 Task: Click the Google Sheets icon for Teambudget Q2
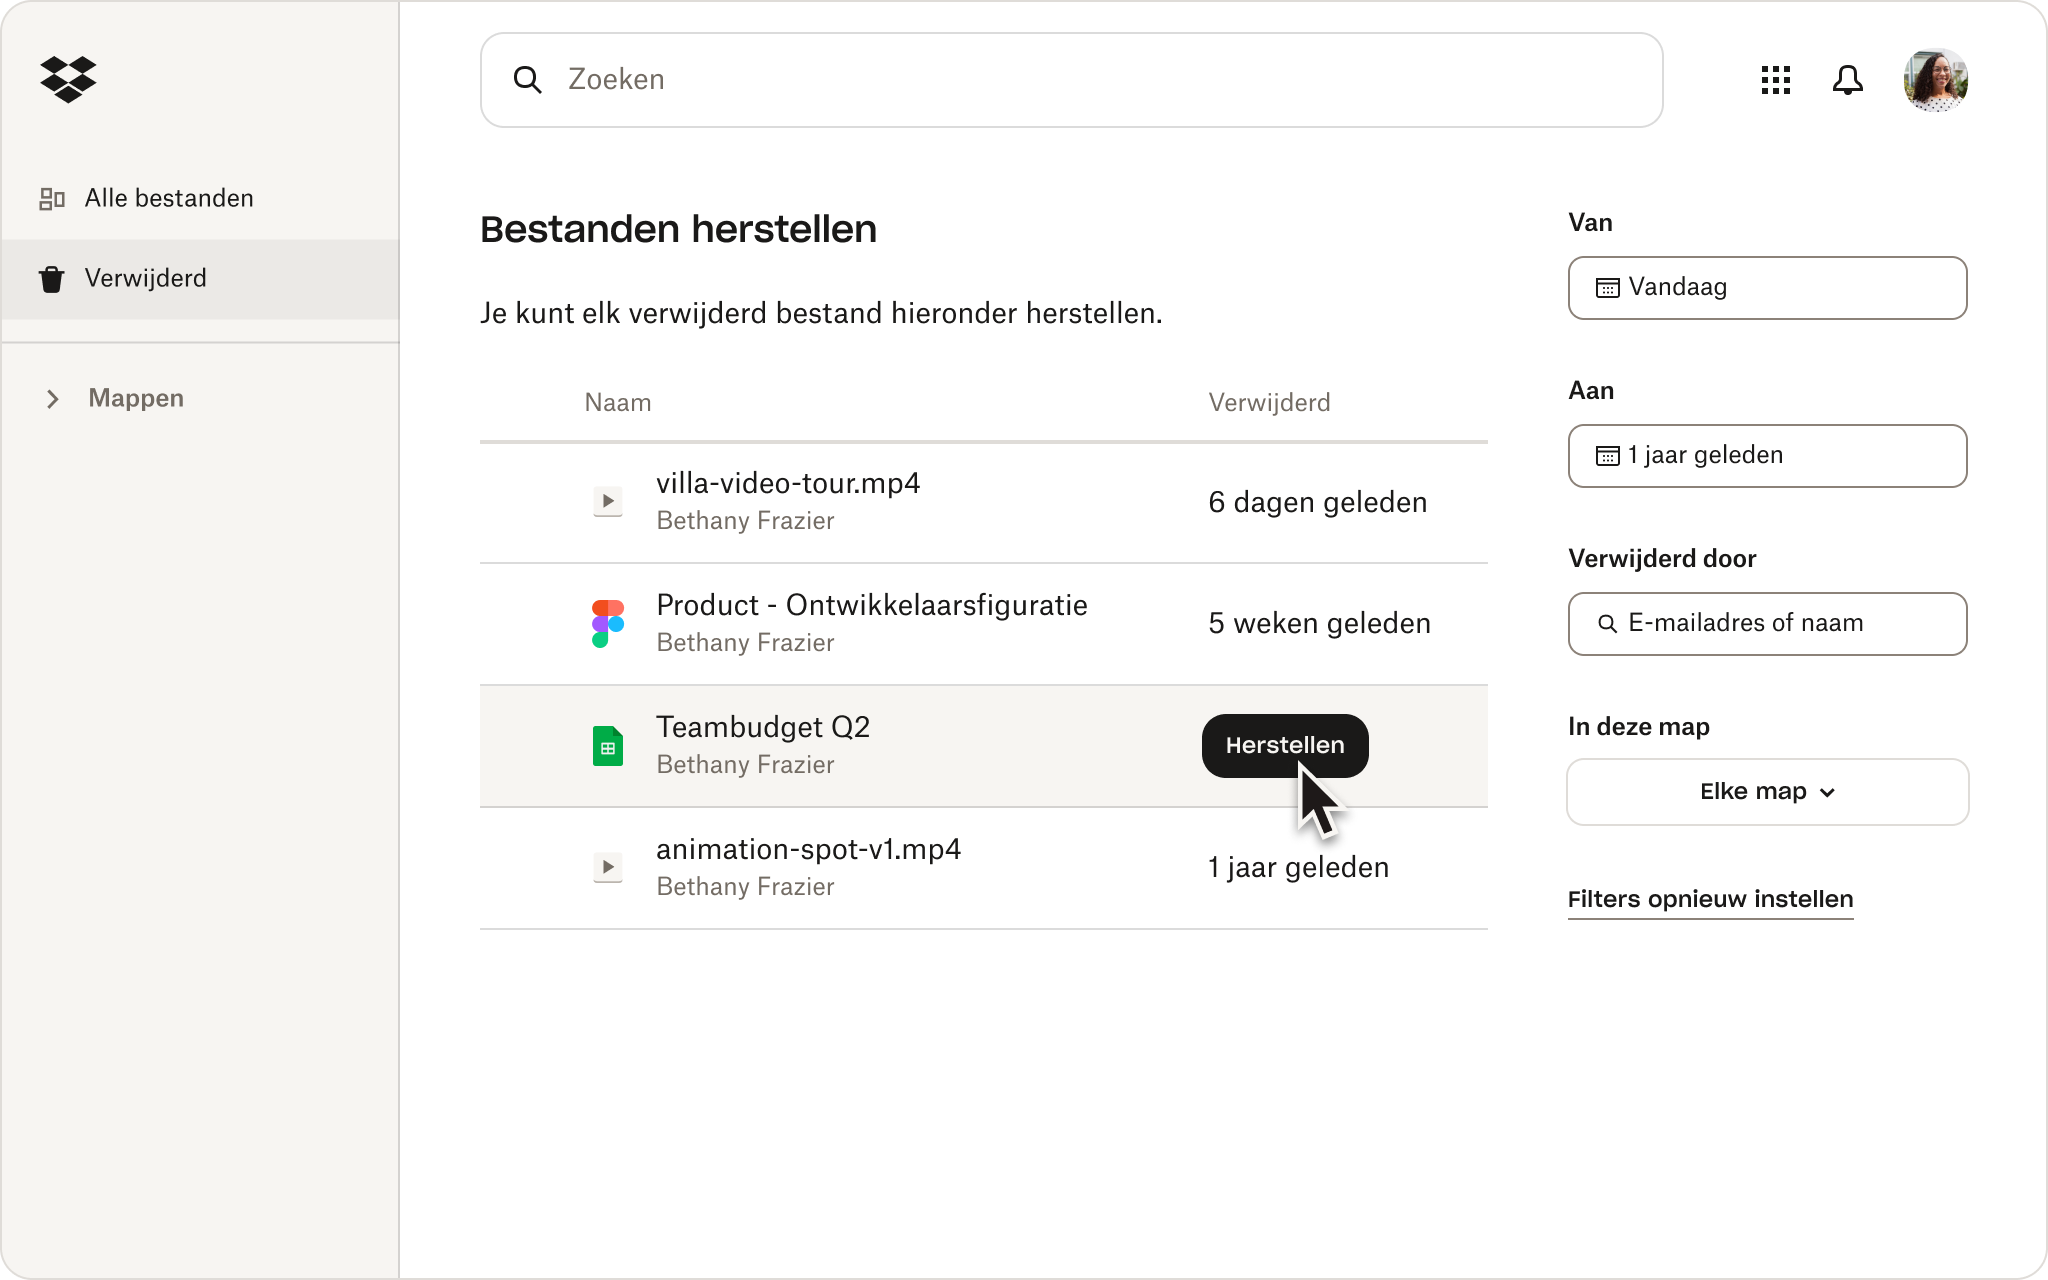tap(608, 746)
